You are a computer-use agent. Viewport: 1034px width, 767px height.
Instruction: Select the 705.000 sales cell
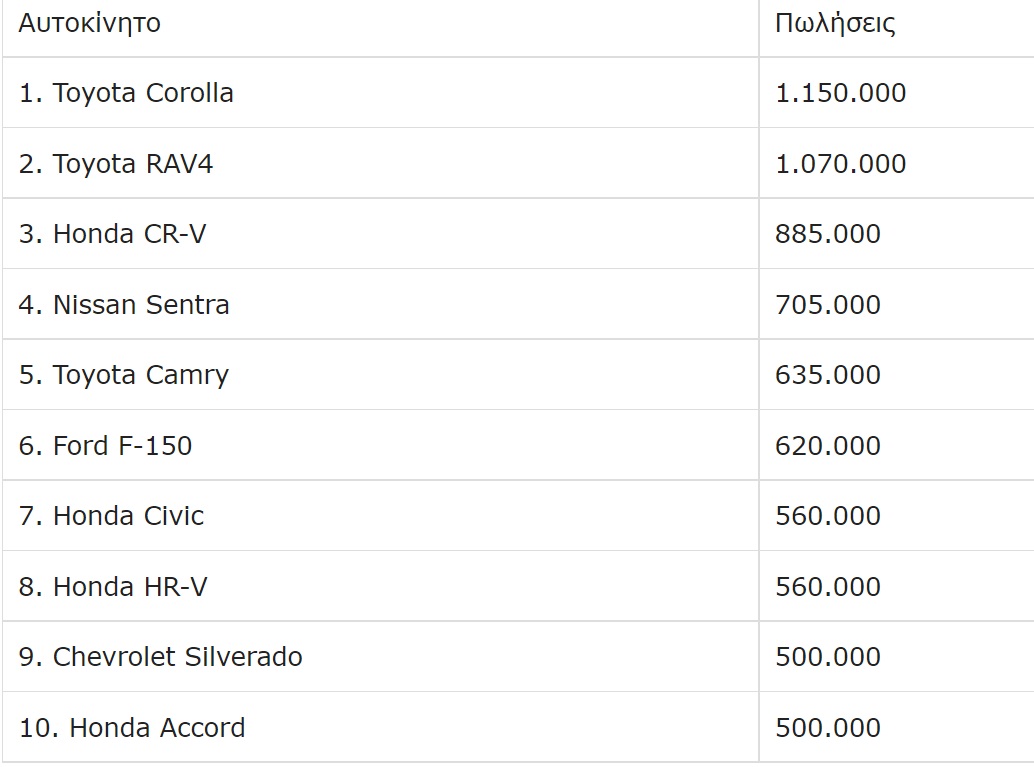827,304
